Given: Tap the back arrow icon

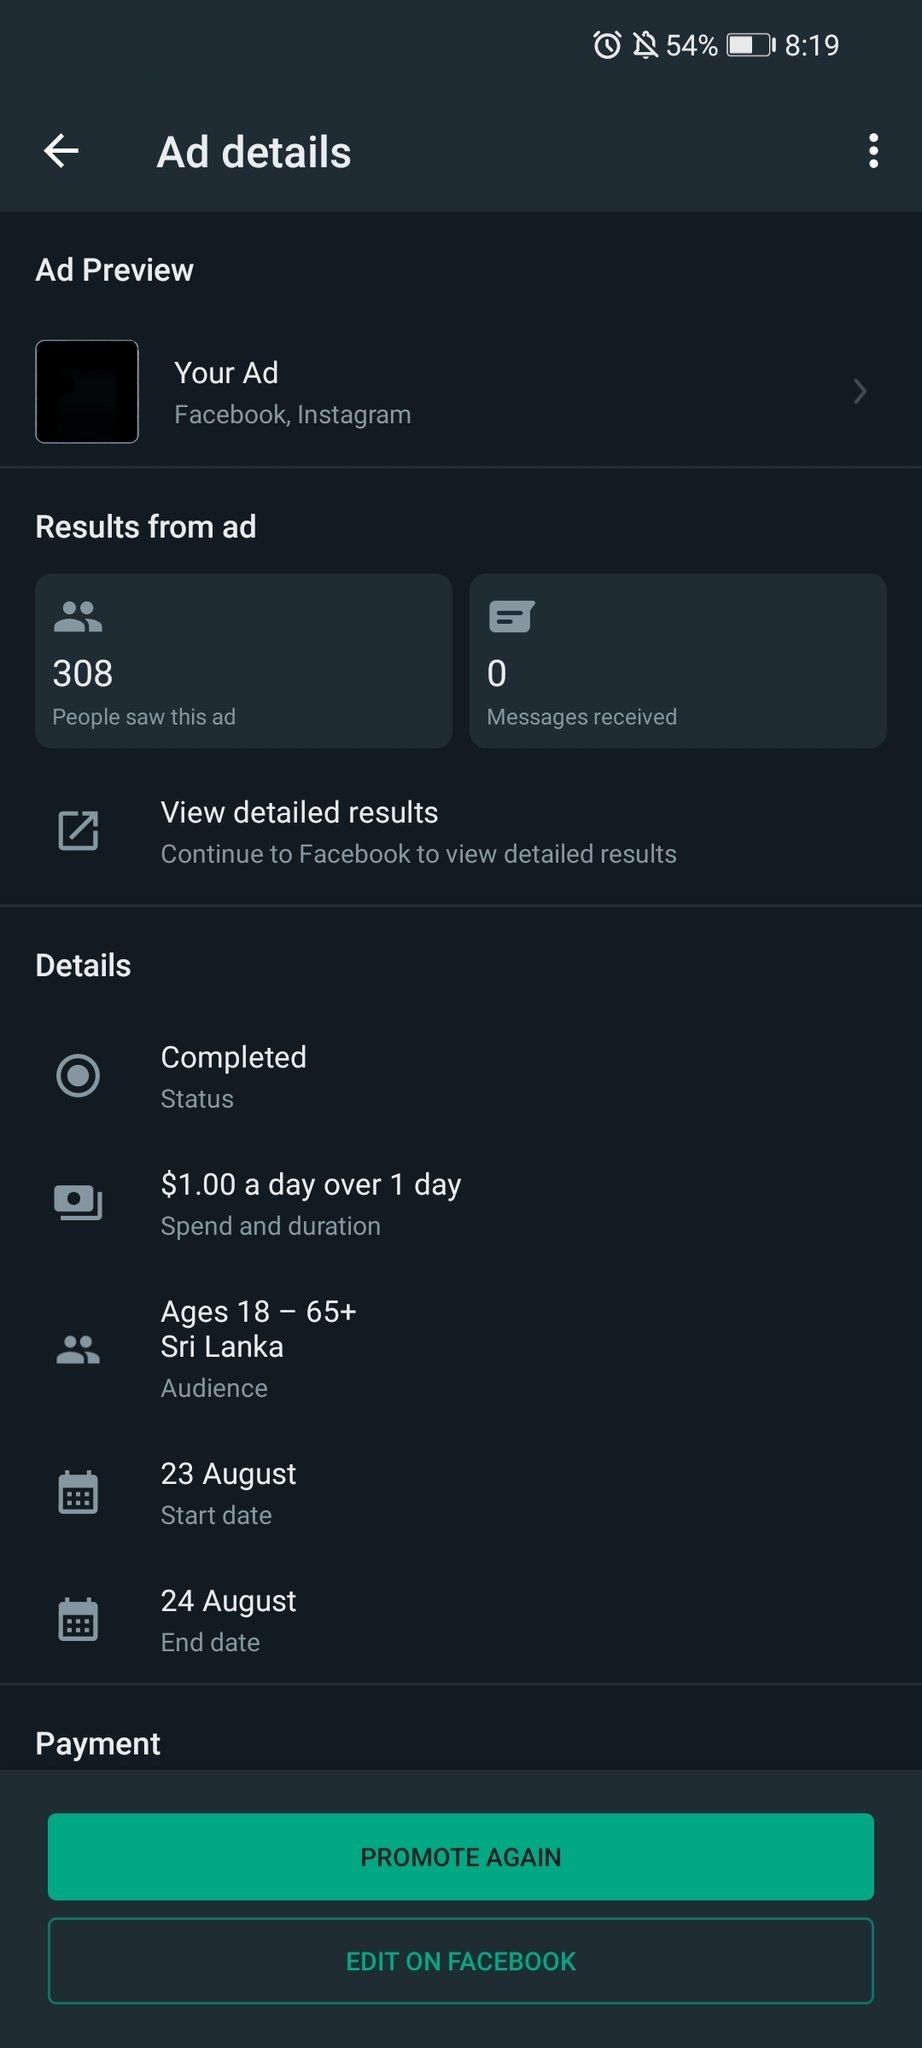Looking at the screenshot, I should click(x=61, y=151).
